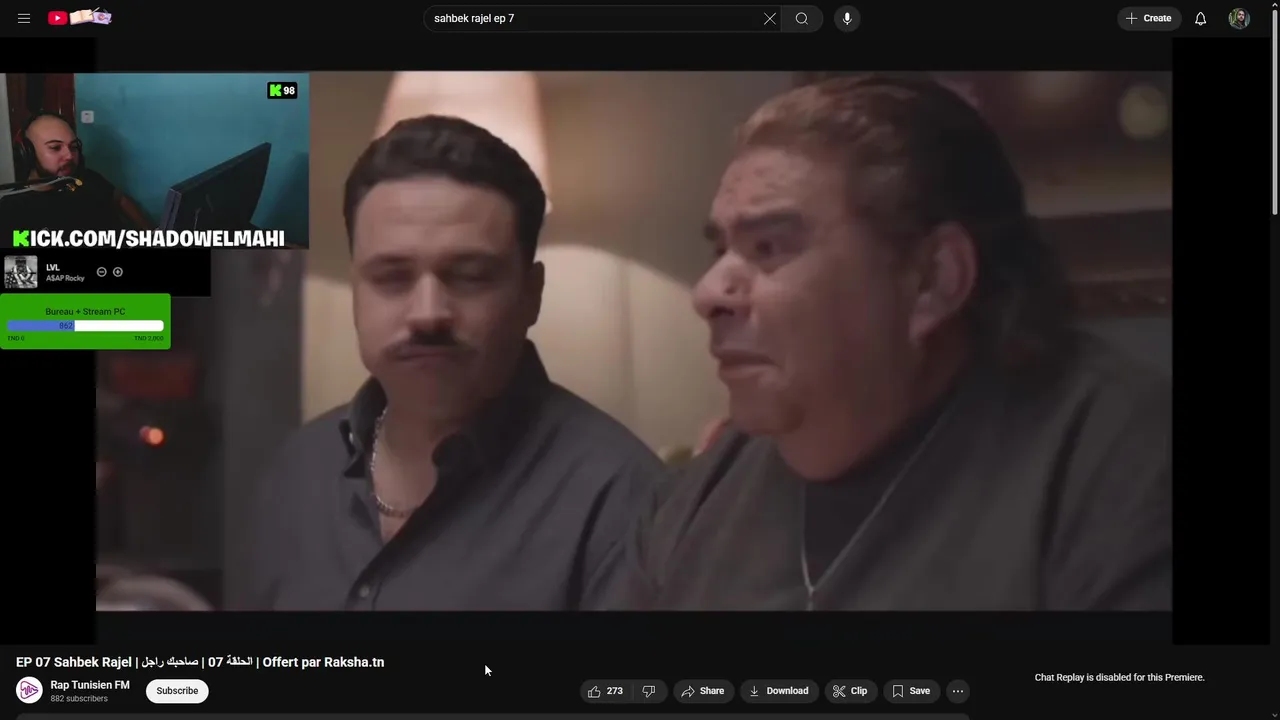Open notifications bell
This screenshot has width=1280, height=720.
pos(1200,18)
